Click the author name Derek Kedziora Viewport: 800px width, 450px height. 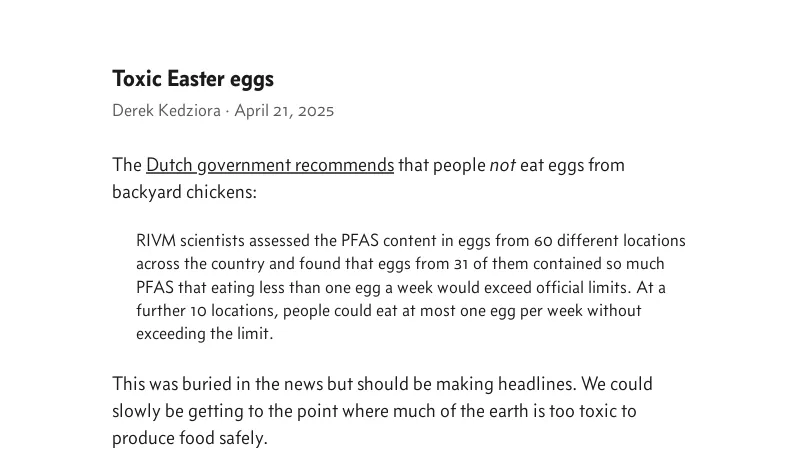(166, 111)
